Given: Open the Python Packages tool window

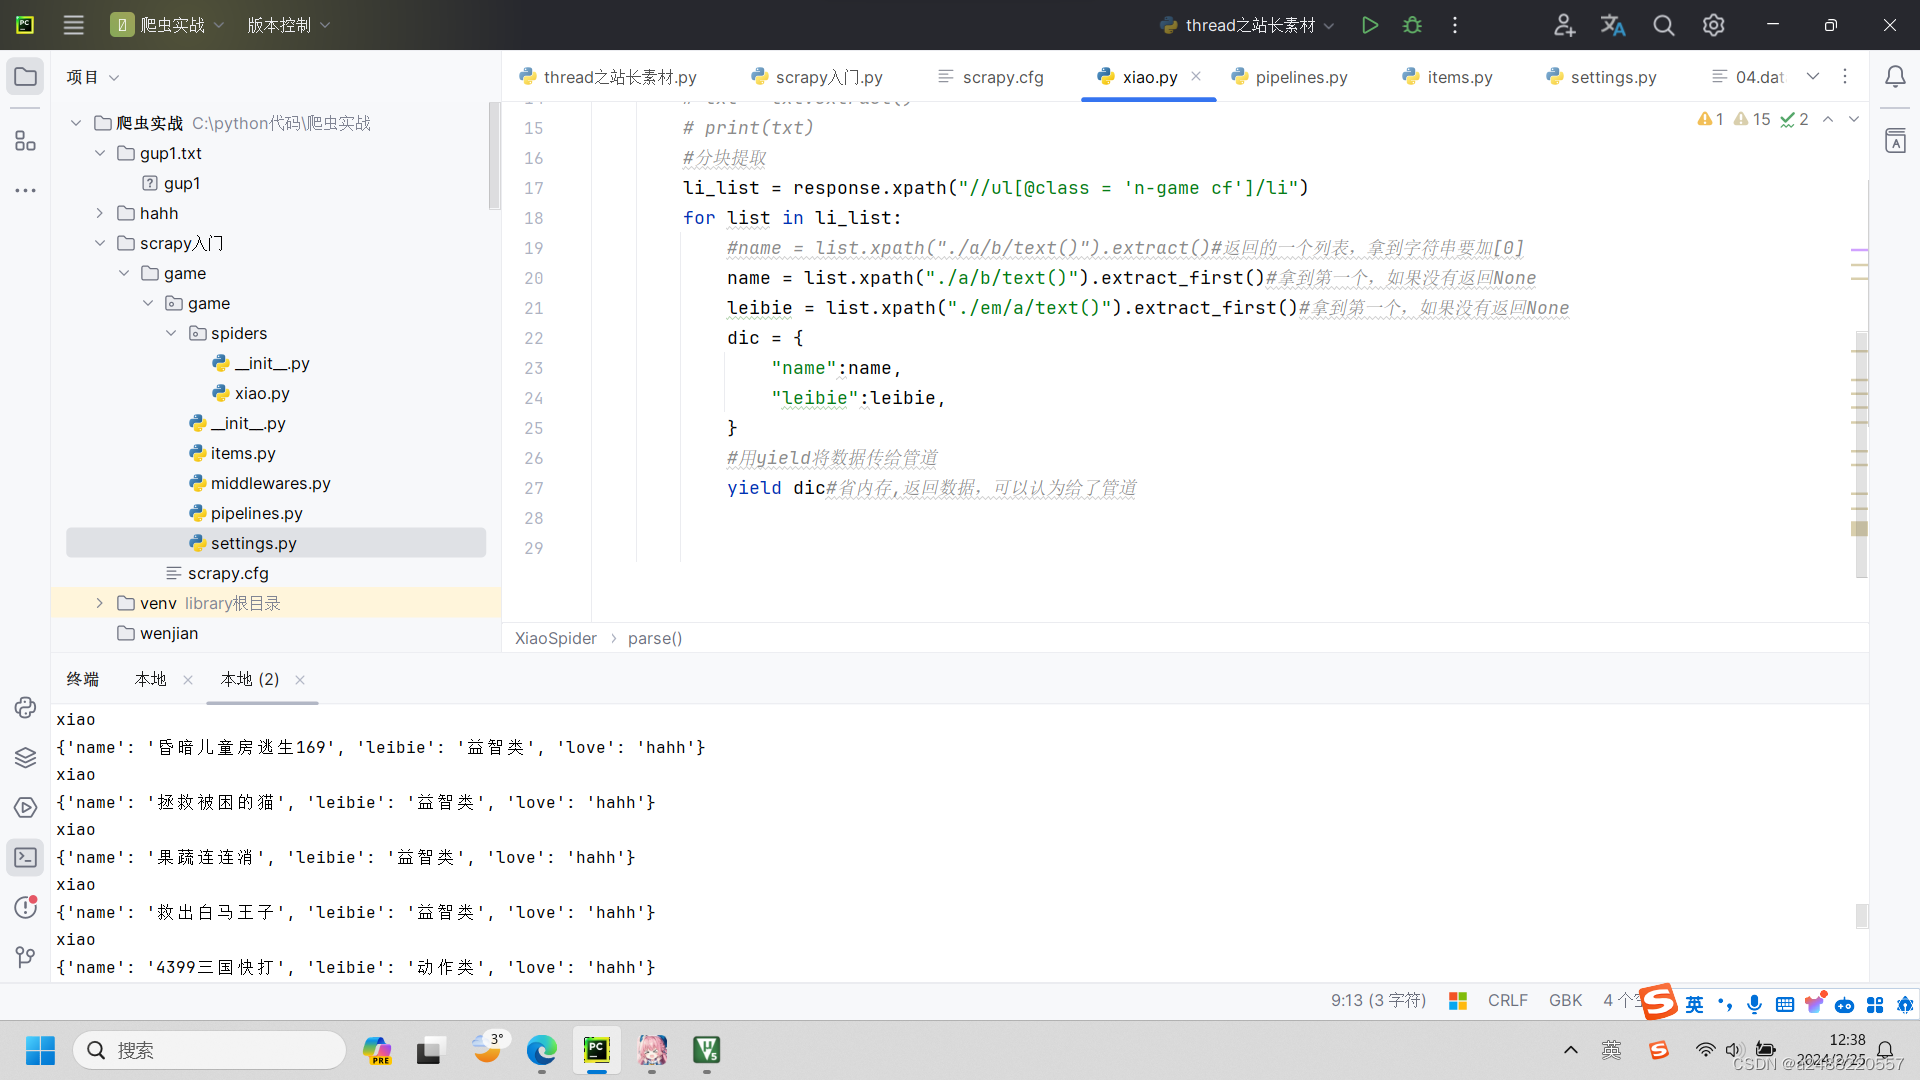Looking at the screenshot, I should (x=25, y=757).
